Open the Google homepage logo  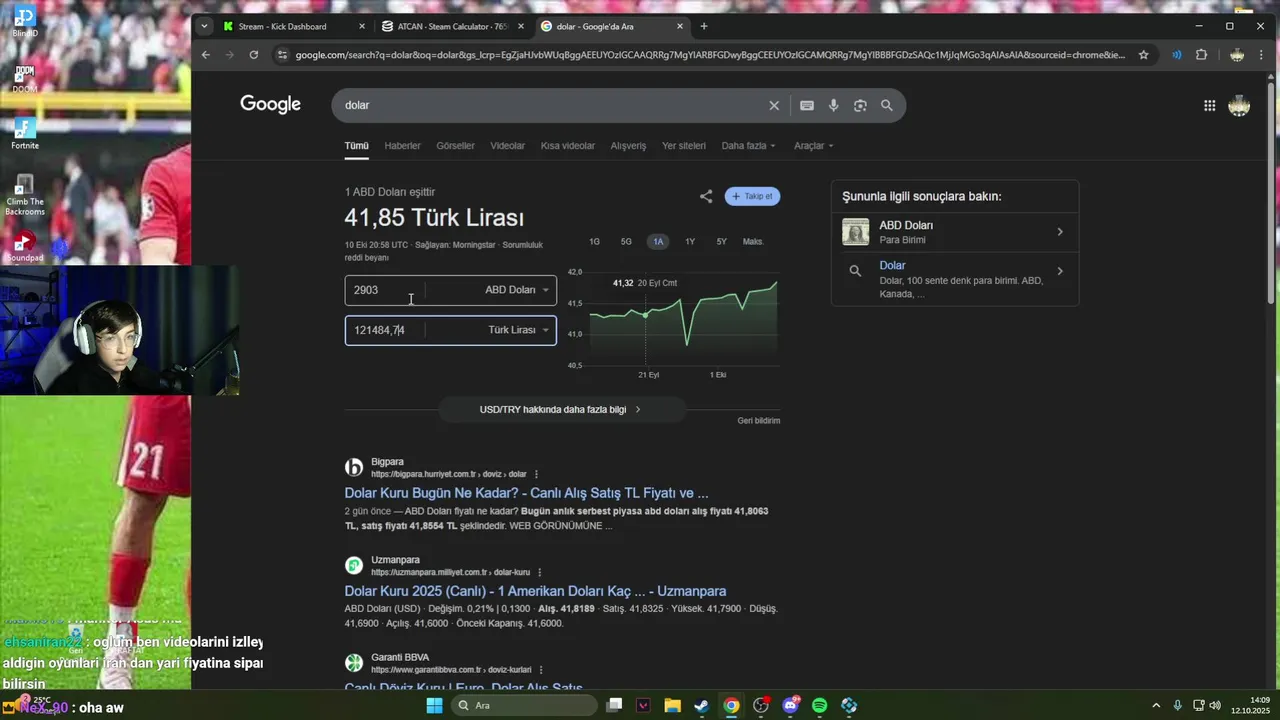pyautogui.click(x=270, y=105)
